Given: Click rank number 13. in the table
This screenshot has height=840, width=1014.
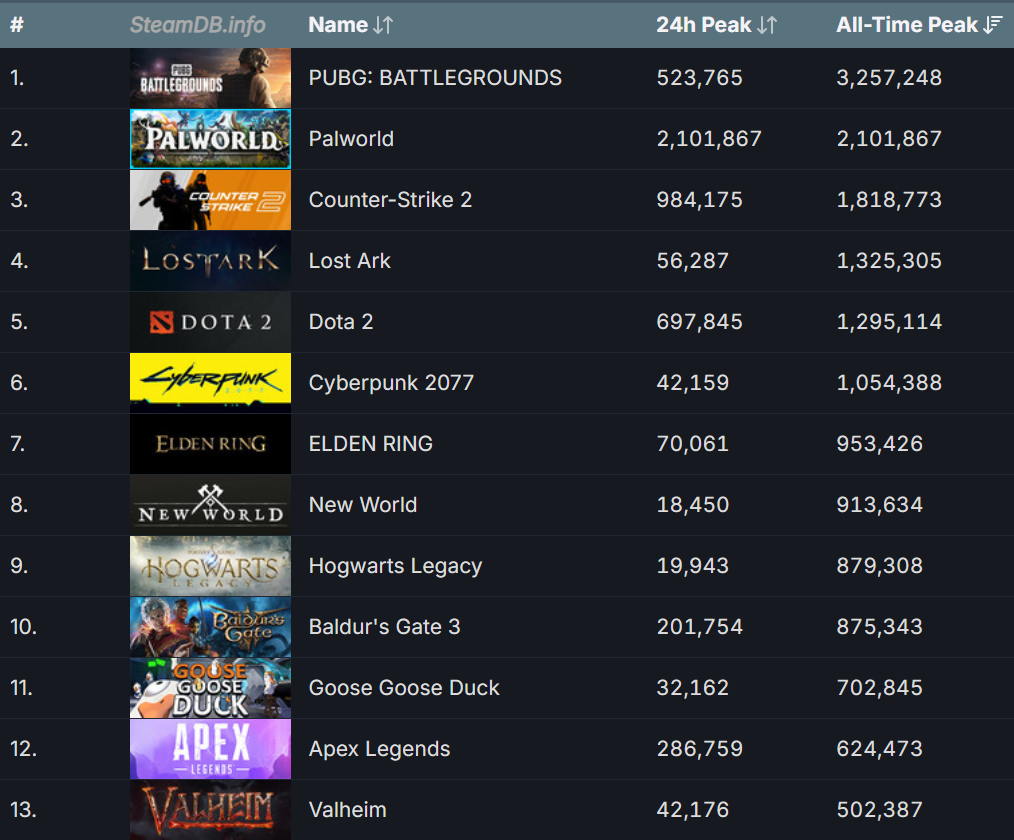Looking at the screenshot, I should 23,810.
